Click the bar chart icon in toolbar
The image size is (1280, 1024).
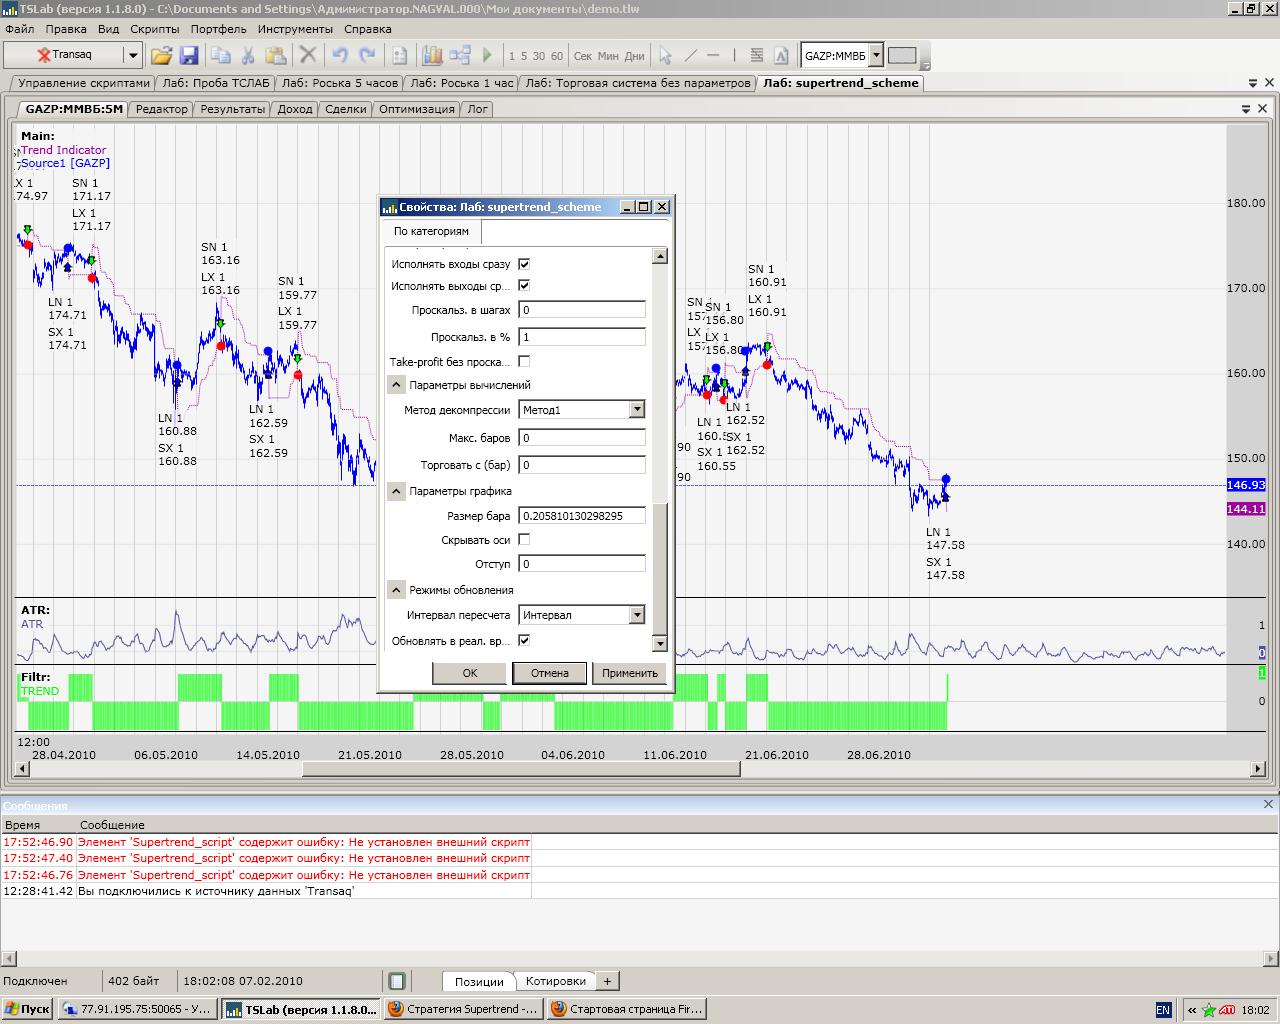432,56
